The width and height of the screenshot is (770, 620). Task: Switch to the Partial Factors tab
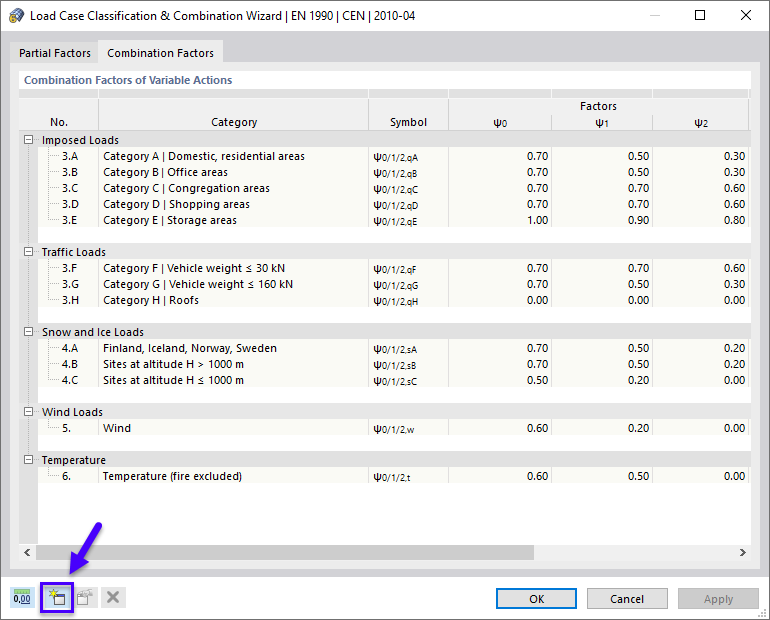tap(55, 53)
